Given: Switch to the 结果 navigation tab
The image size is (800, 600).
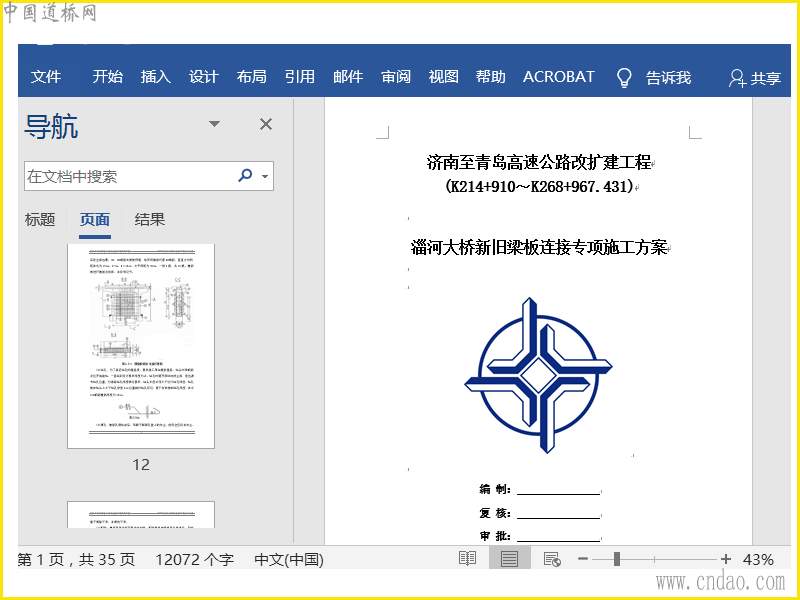Looking at the screenshot, I should 149,220.
